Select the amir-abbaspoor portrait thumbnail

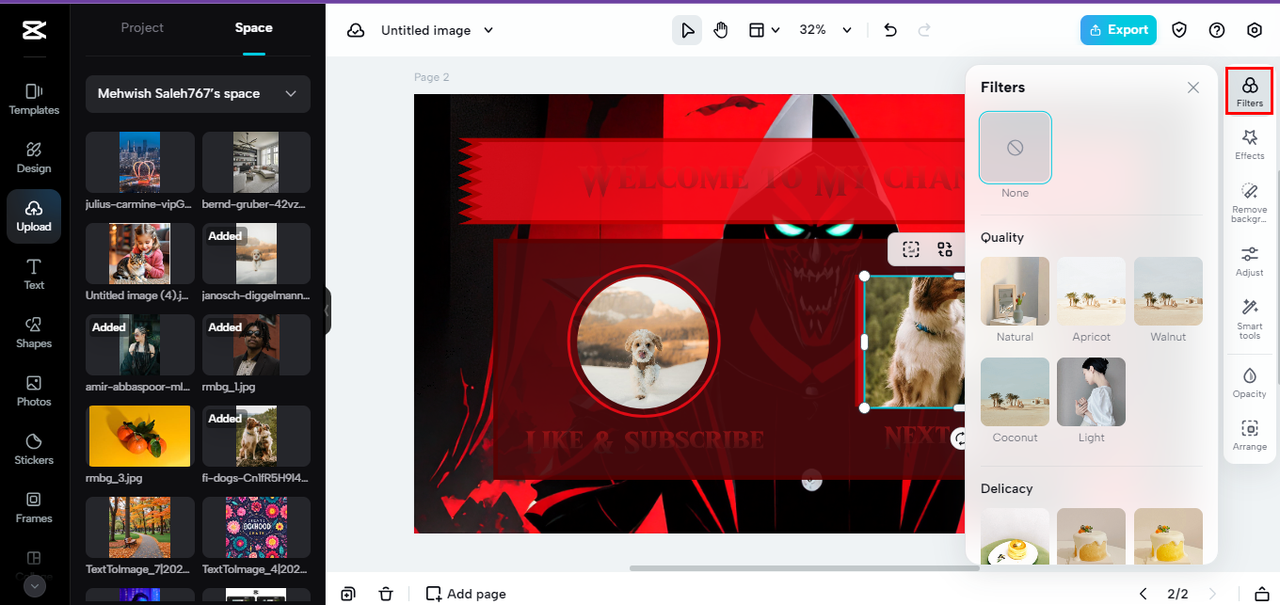140,345
